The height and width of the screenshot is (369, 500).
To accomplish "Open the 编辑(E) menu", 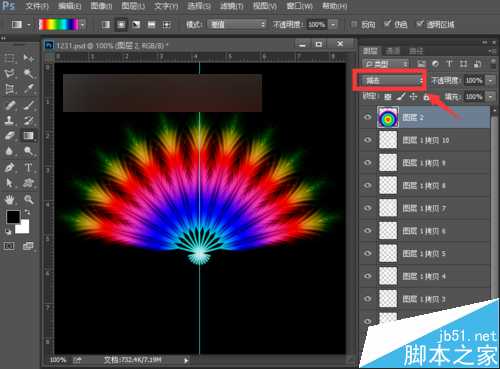I will (69, 6).
